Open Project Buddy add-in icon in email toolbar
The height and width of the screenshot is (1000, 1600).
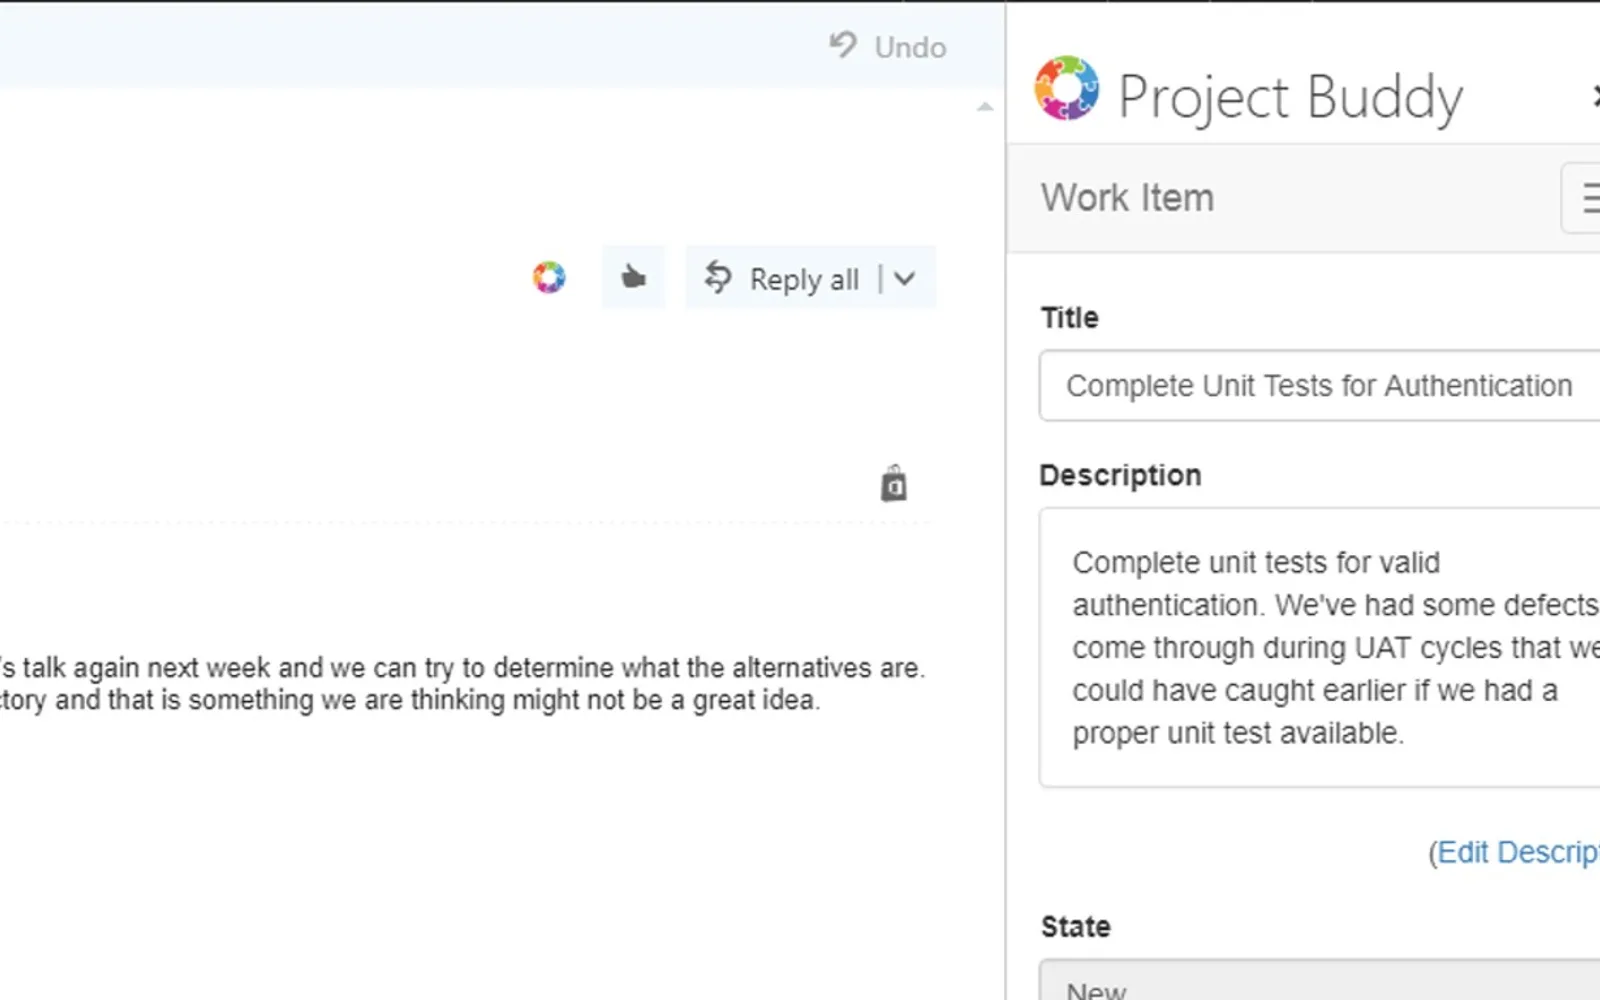click(x=549, y=277)
